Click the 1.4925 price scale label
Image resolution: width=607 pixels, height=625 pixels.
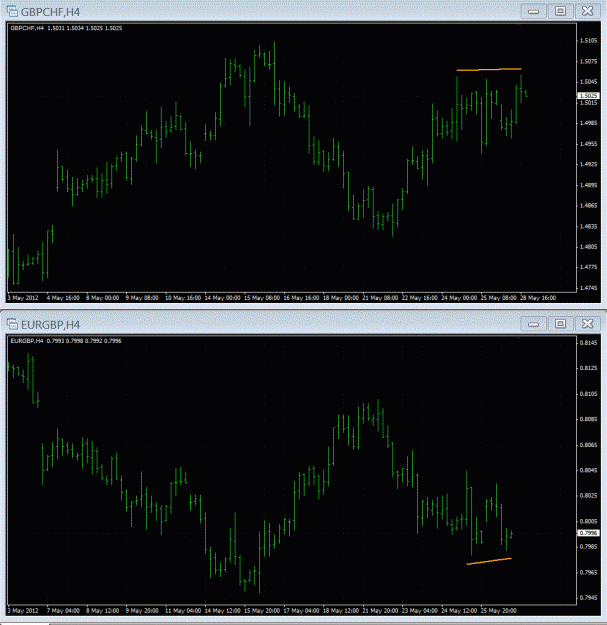(589, 164)
